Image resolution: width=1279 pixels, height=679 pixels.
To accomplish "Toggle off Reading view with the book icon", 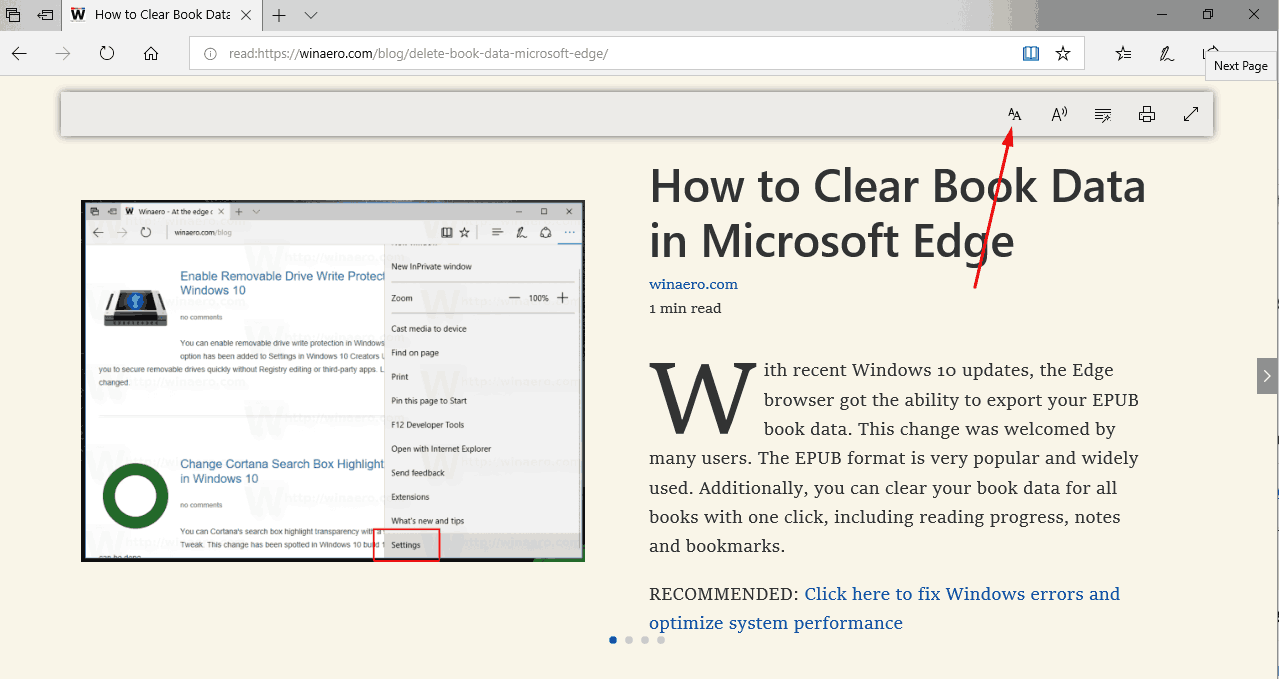I will [1030, 53].
